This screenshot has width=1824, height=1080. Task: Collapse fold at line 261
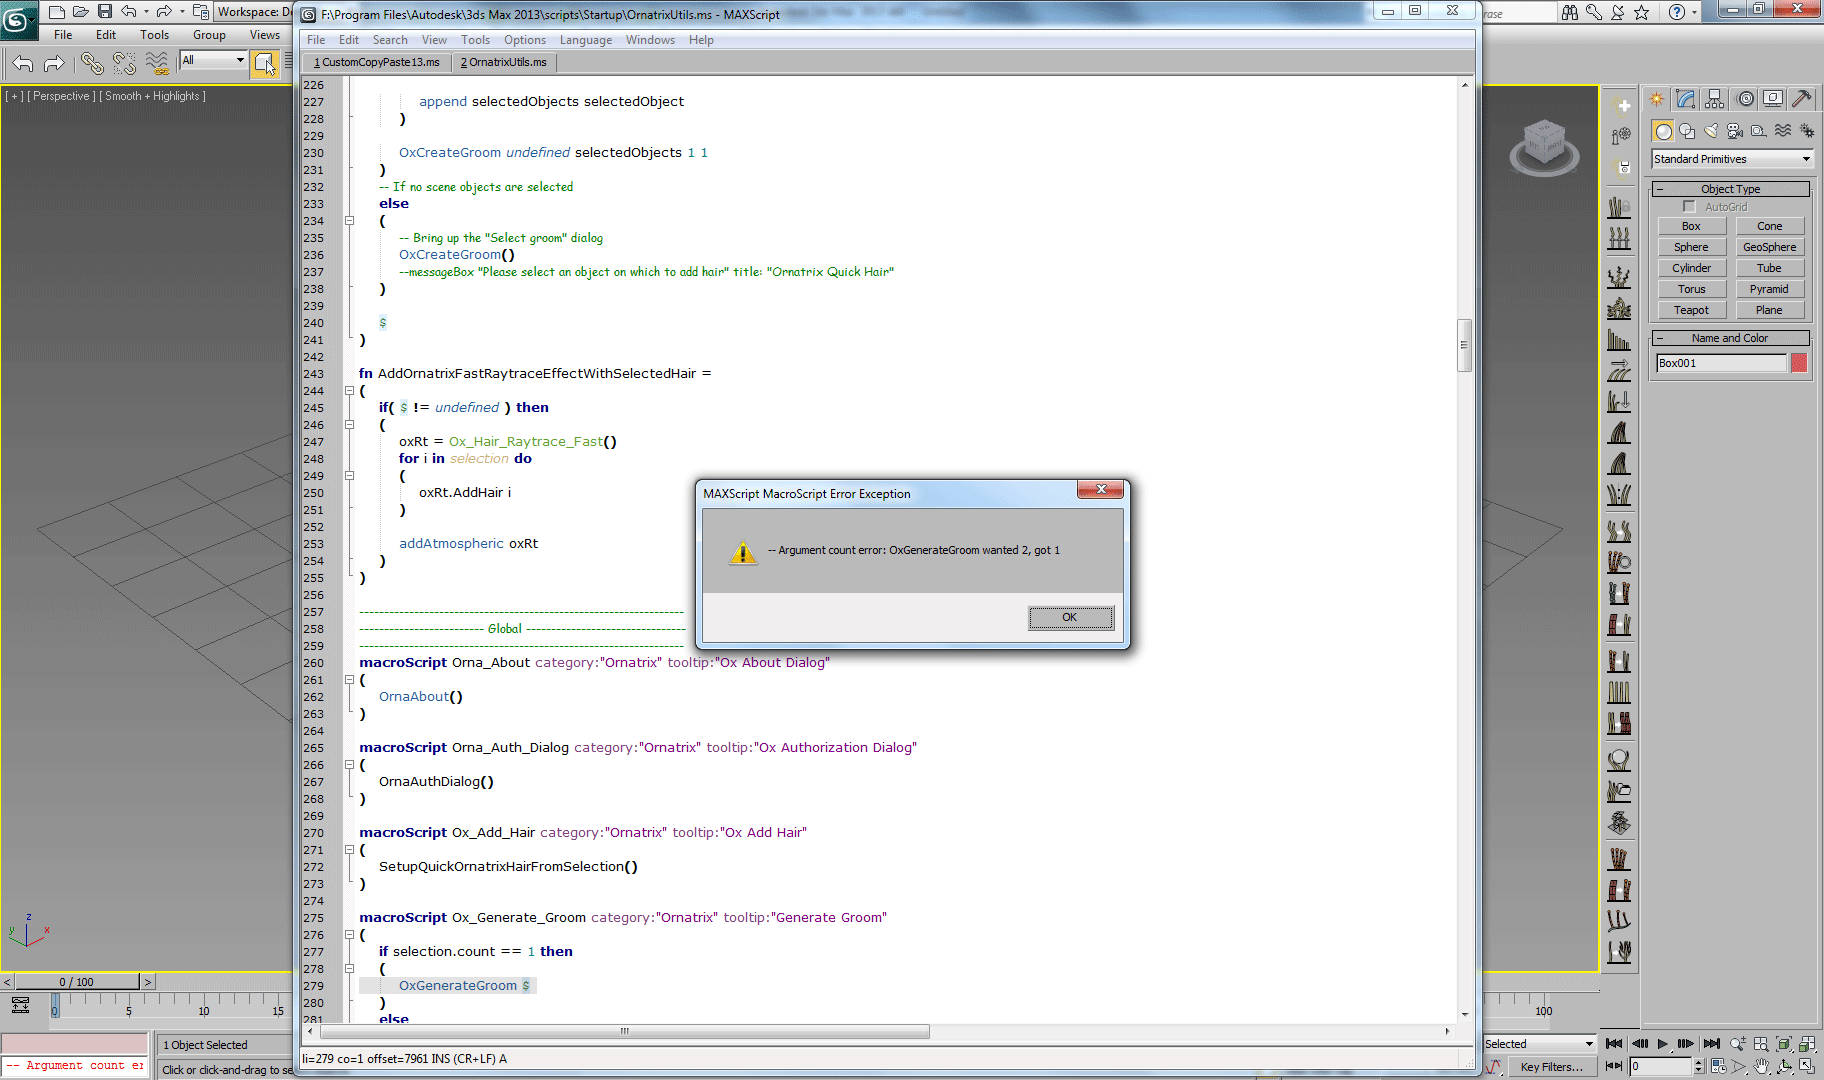(x=349, y=680)
